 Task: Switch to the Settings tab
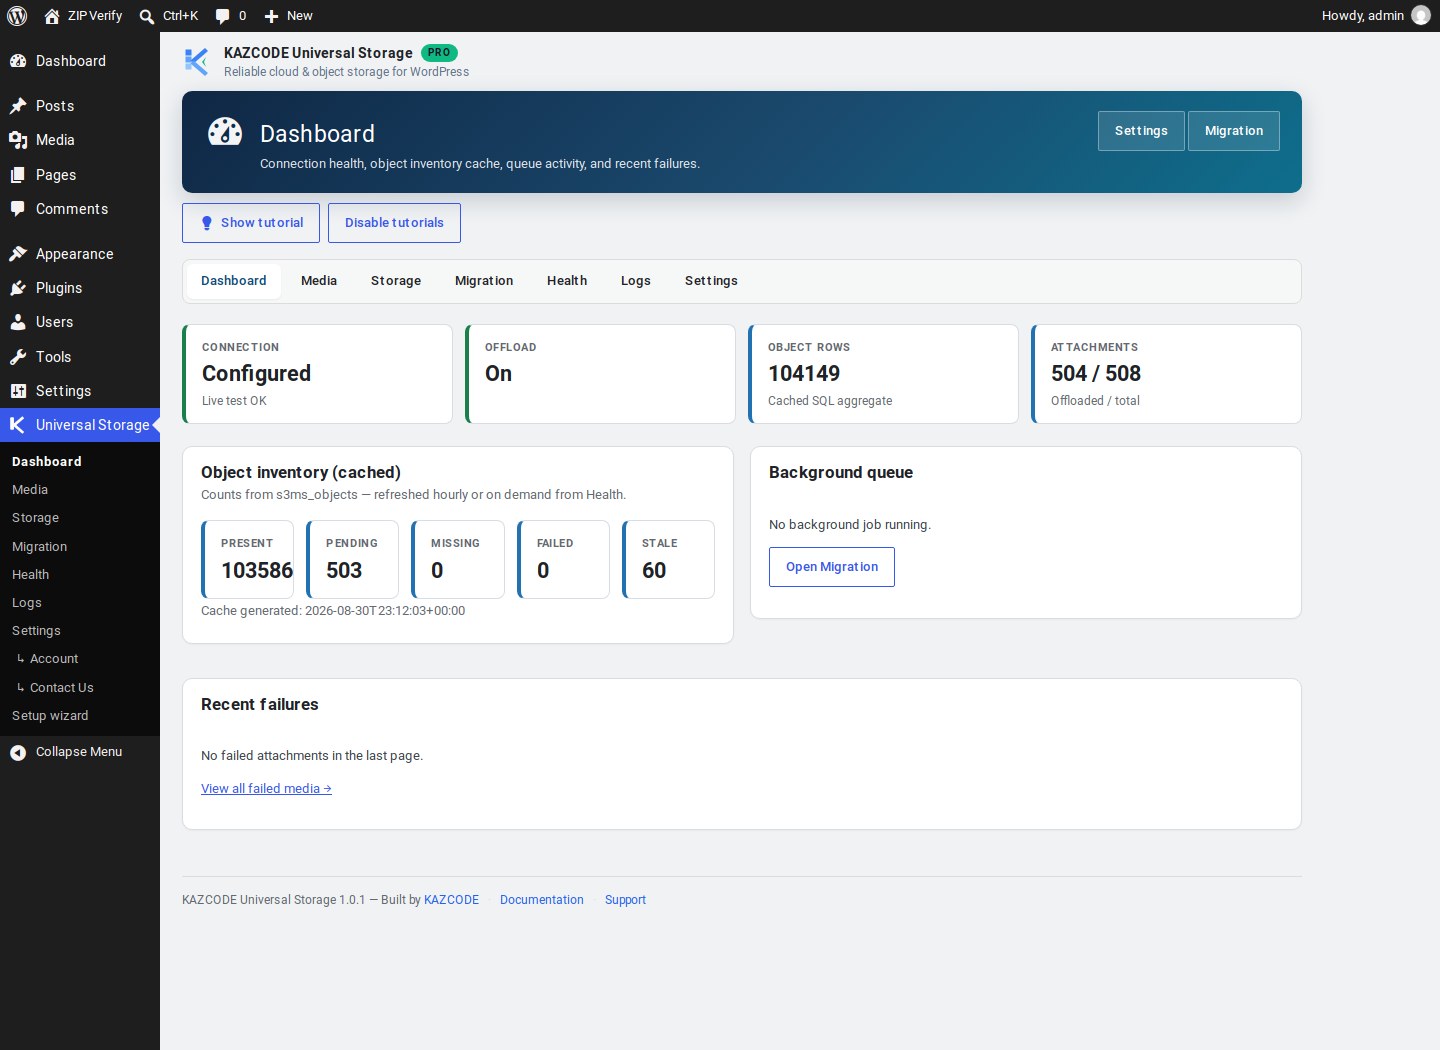pos(711,281)
